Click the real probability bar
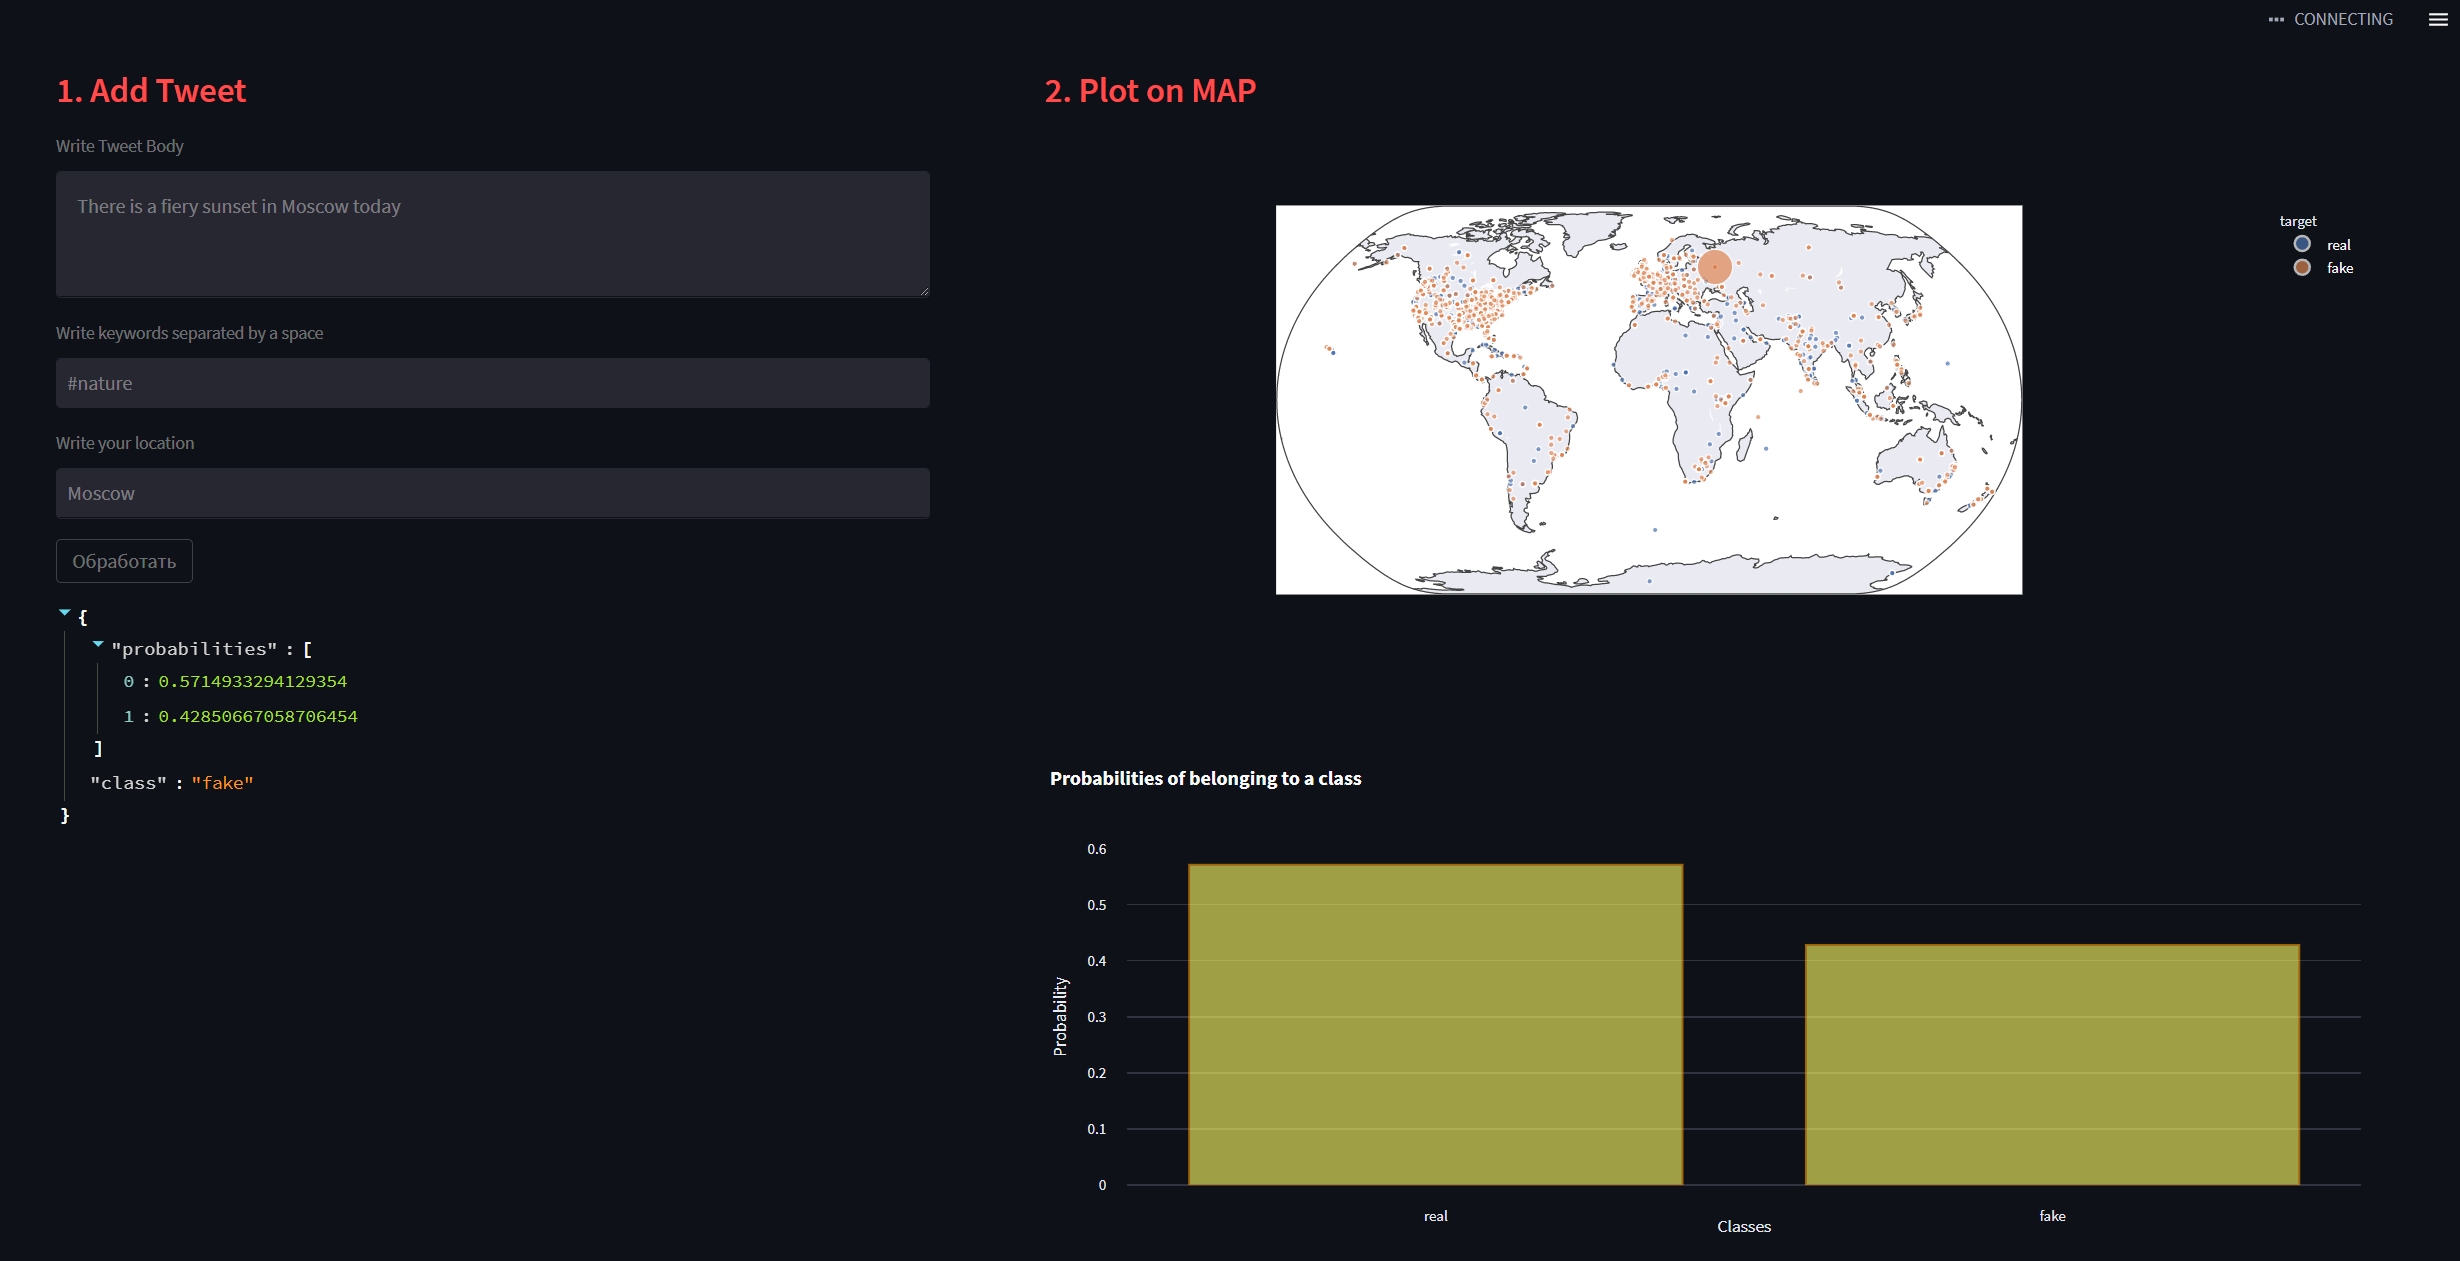The width and height of the screenshot is (2460, 1261). [1435, 1024]
